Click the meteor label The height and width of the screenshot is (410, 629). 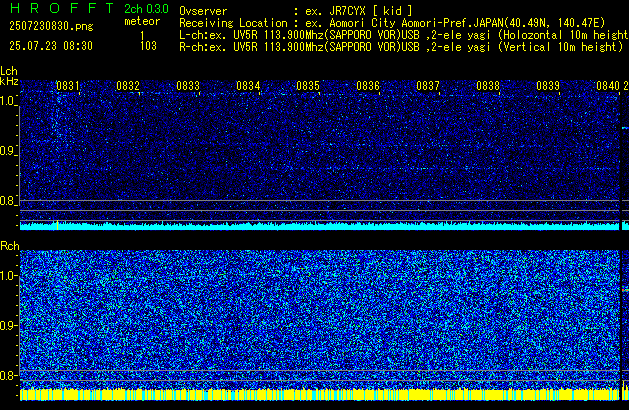(x=142, y=21)
